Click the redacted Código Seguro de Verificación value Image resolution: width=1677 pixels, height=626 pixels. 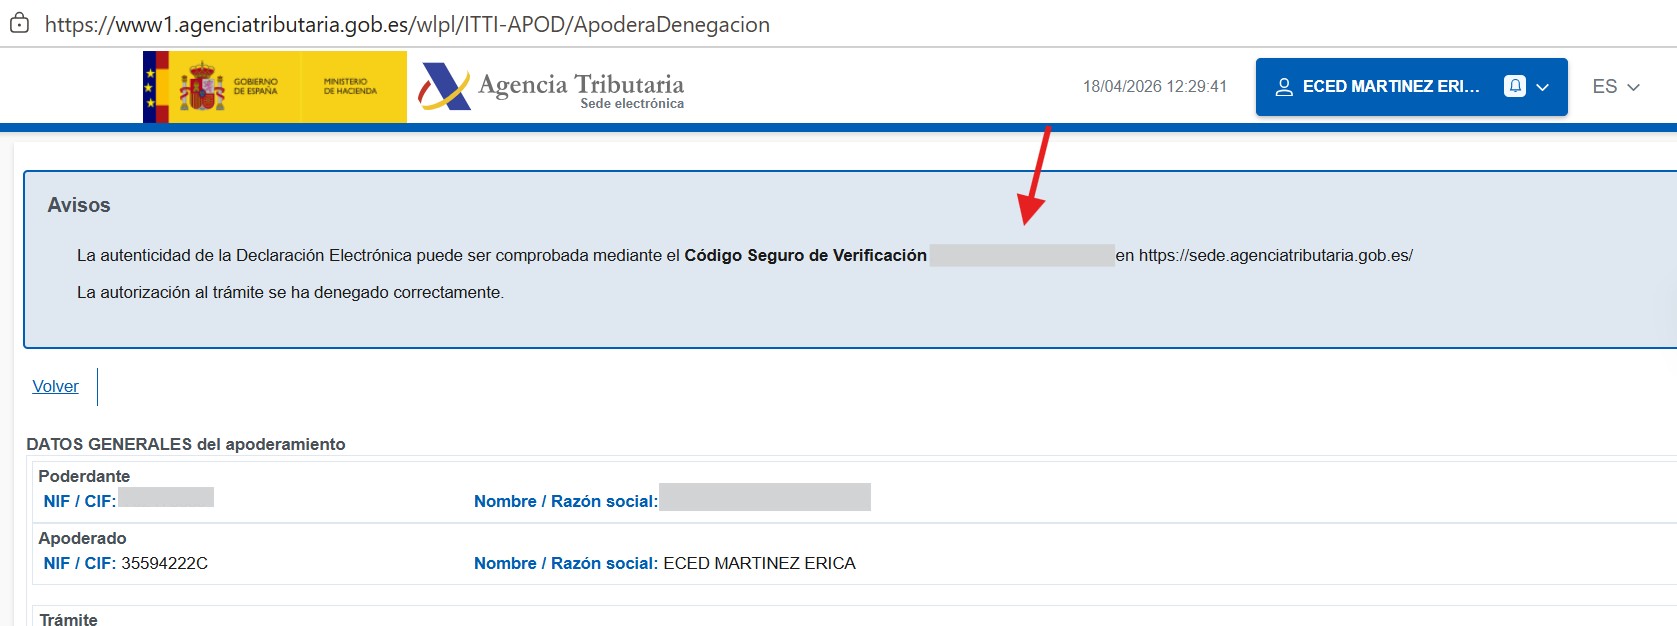tap(1021, 255)
